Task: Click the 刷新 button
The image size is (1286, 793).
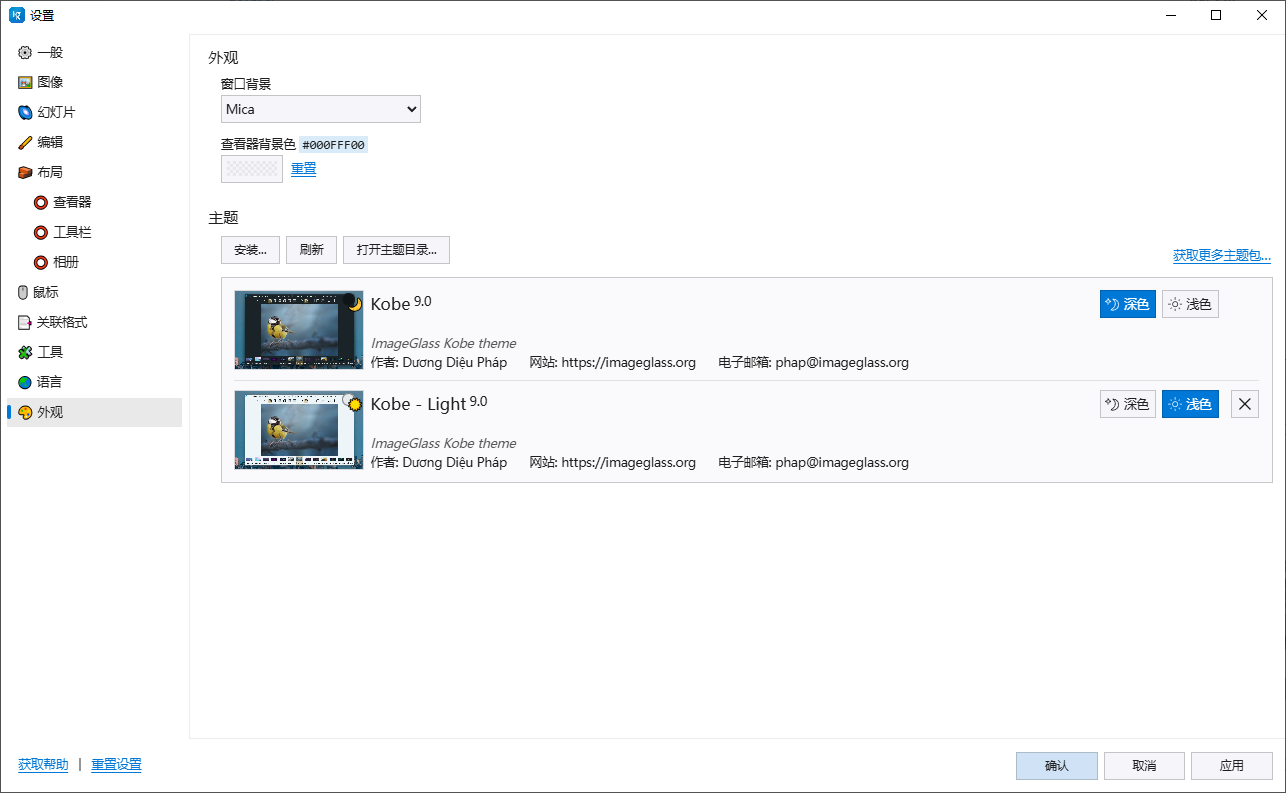Action: pyautogui.click(x=311, y=250)
